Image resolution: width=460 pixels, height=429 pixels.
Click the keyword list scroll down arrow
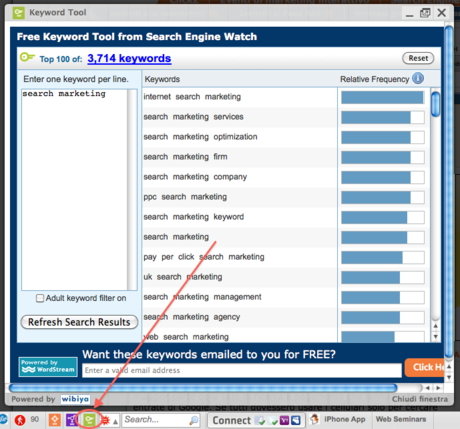[435, 337]
